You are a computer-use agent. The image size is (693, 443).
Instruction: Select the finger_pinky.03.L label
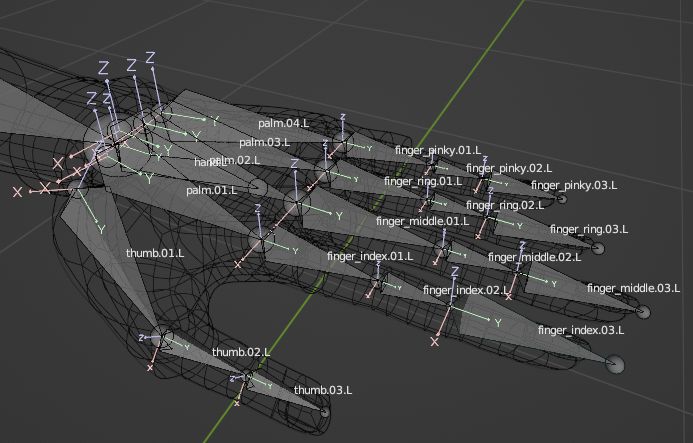point(574,185)
